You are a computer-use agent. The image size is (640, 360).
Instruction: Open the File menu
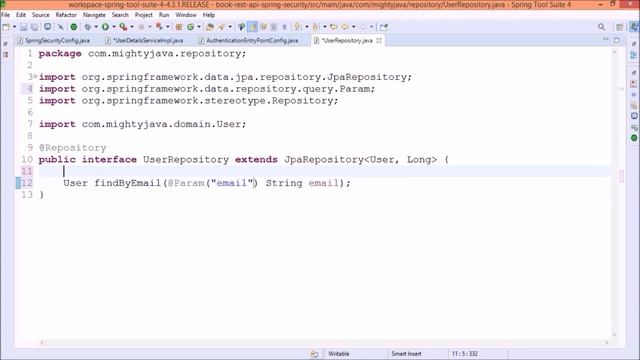[6, 15]
